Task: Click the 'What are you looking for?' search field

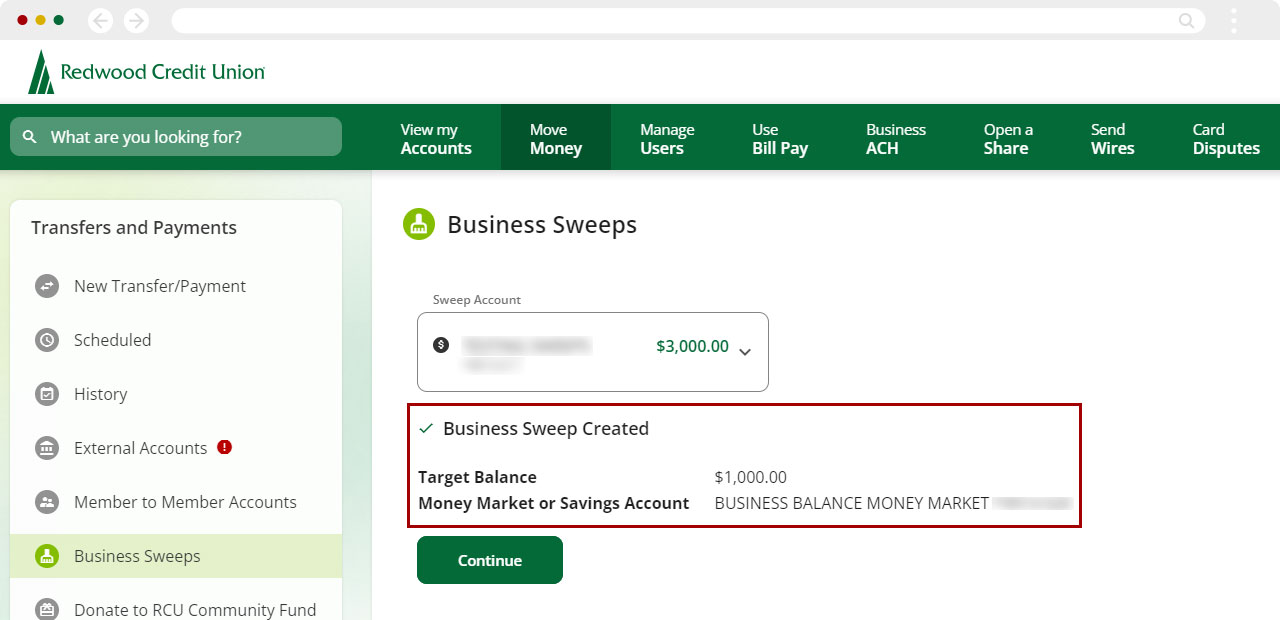Action: point(176,137)
